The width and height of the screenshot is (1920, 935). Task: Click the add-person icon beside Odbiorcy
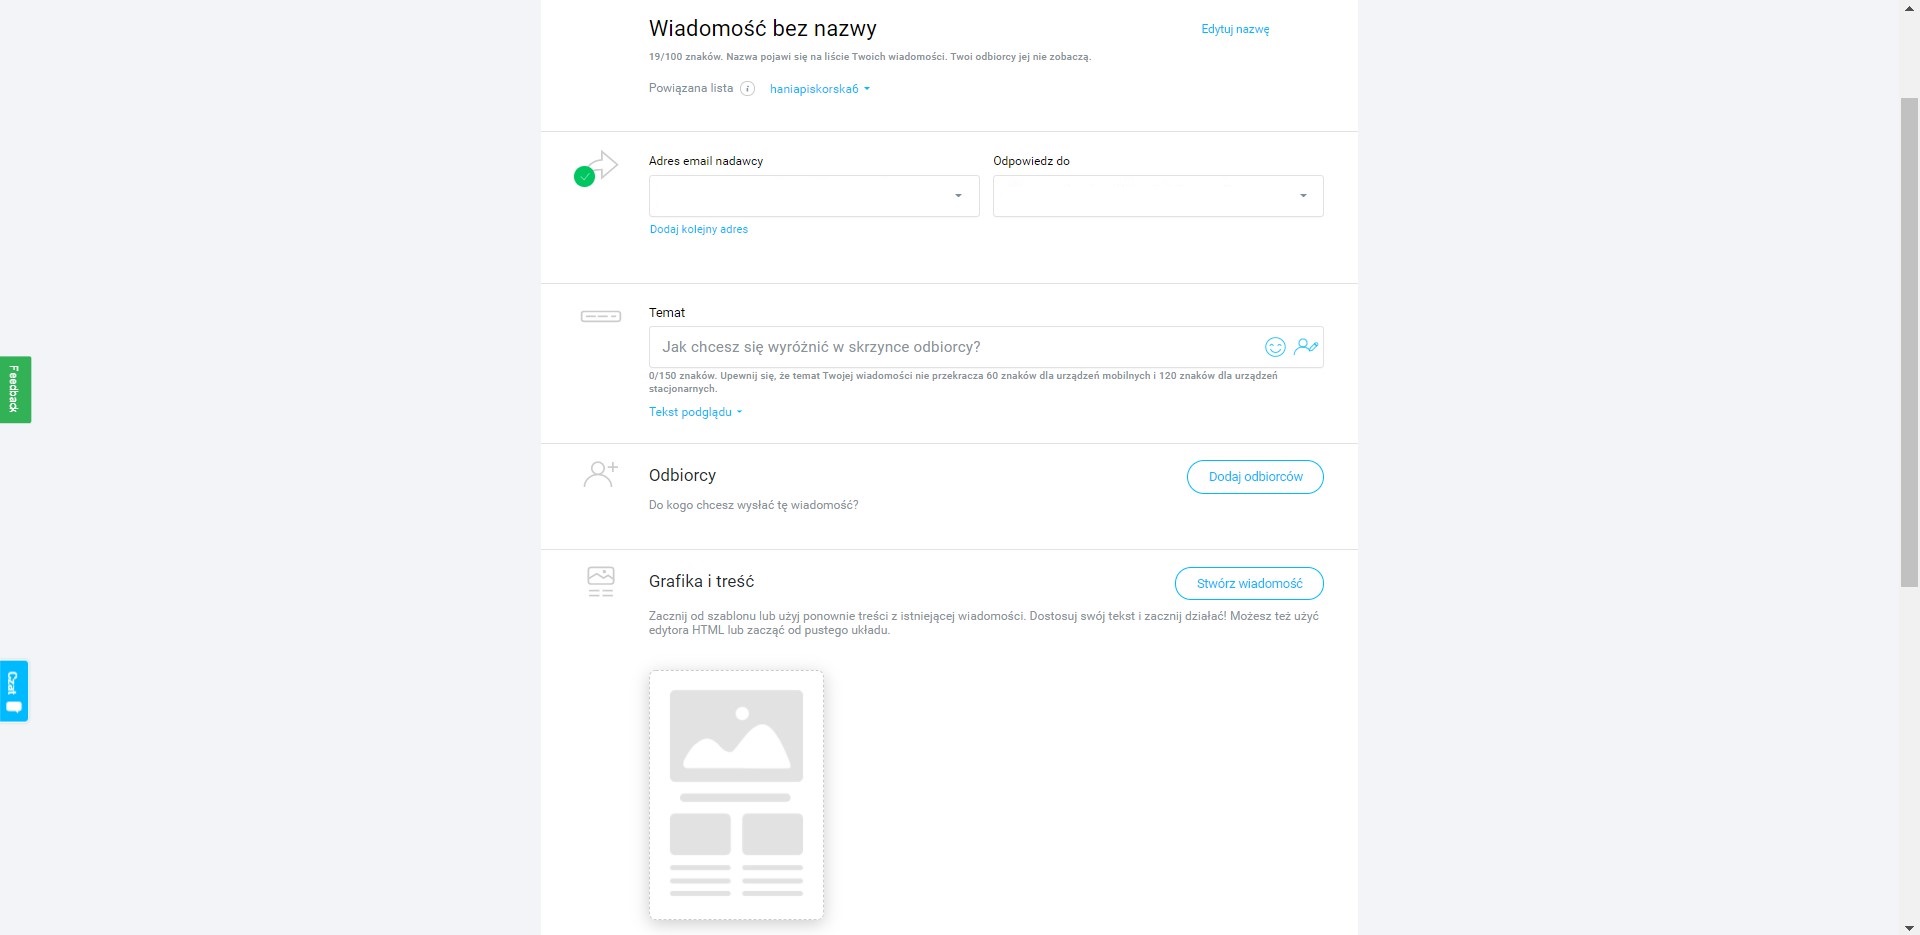coord(601,474)
